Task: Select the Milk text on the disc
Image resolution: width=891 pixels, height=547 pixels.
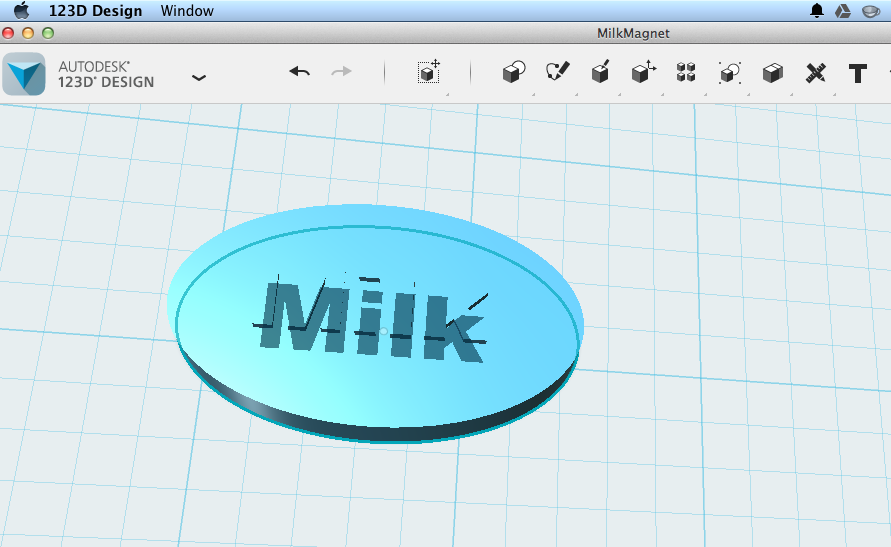Action: (372, 321)
